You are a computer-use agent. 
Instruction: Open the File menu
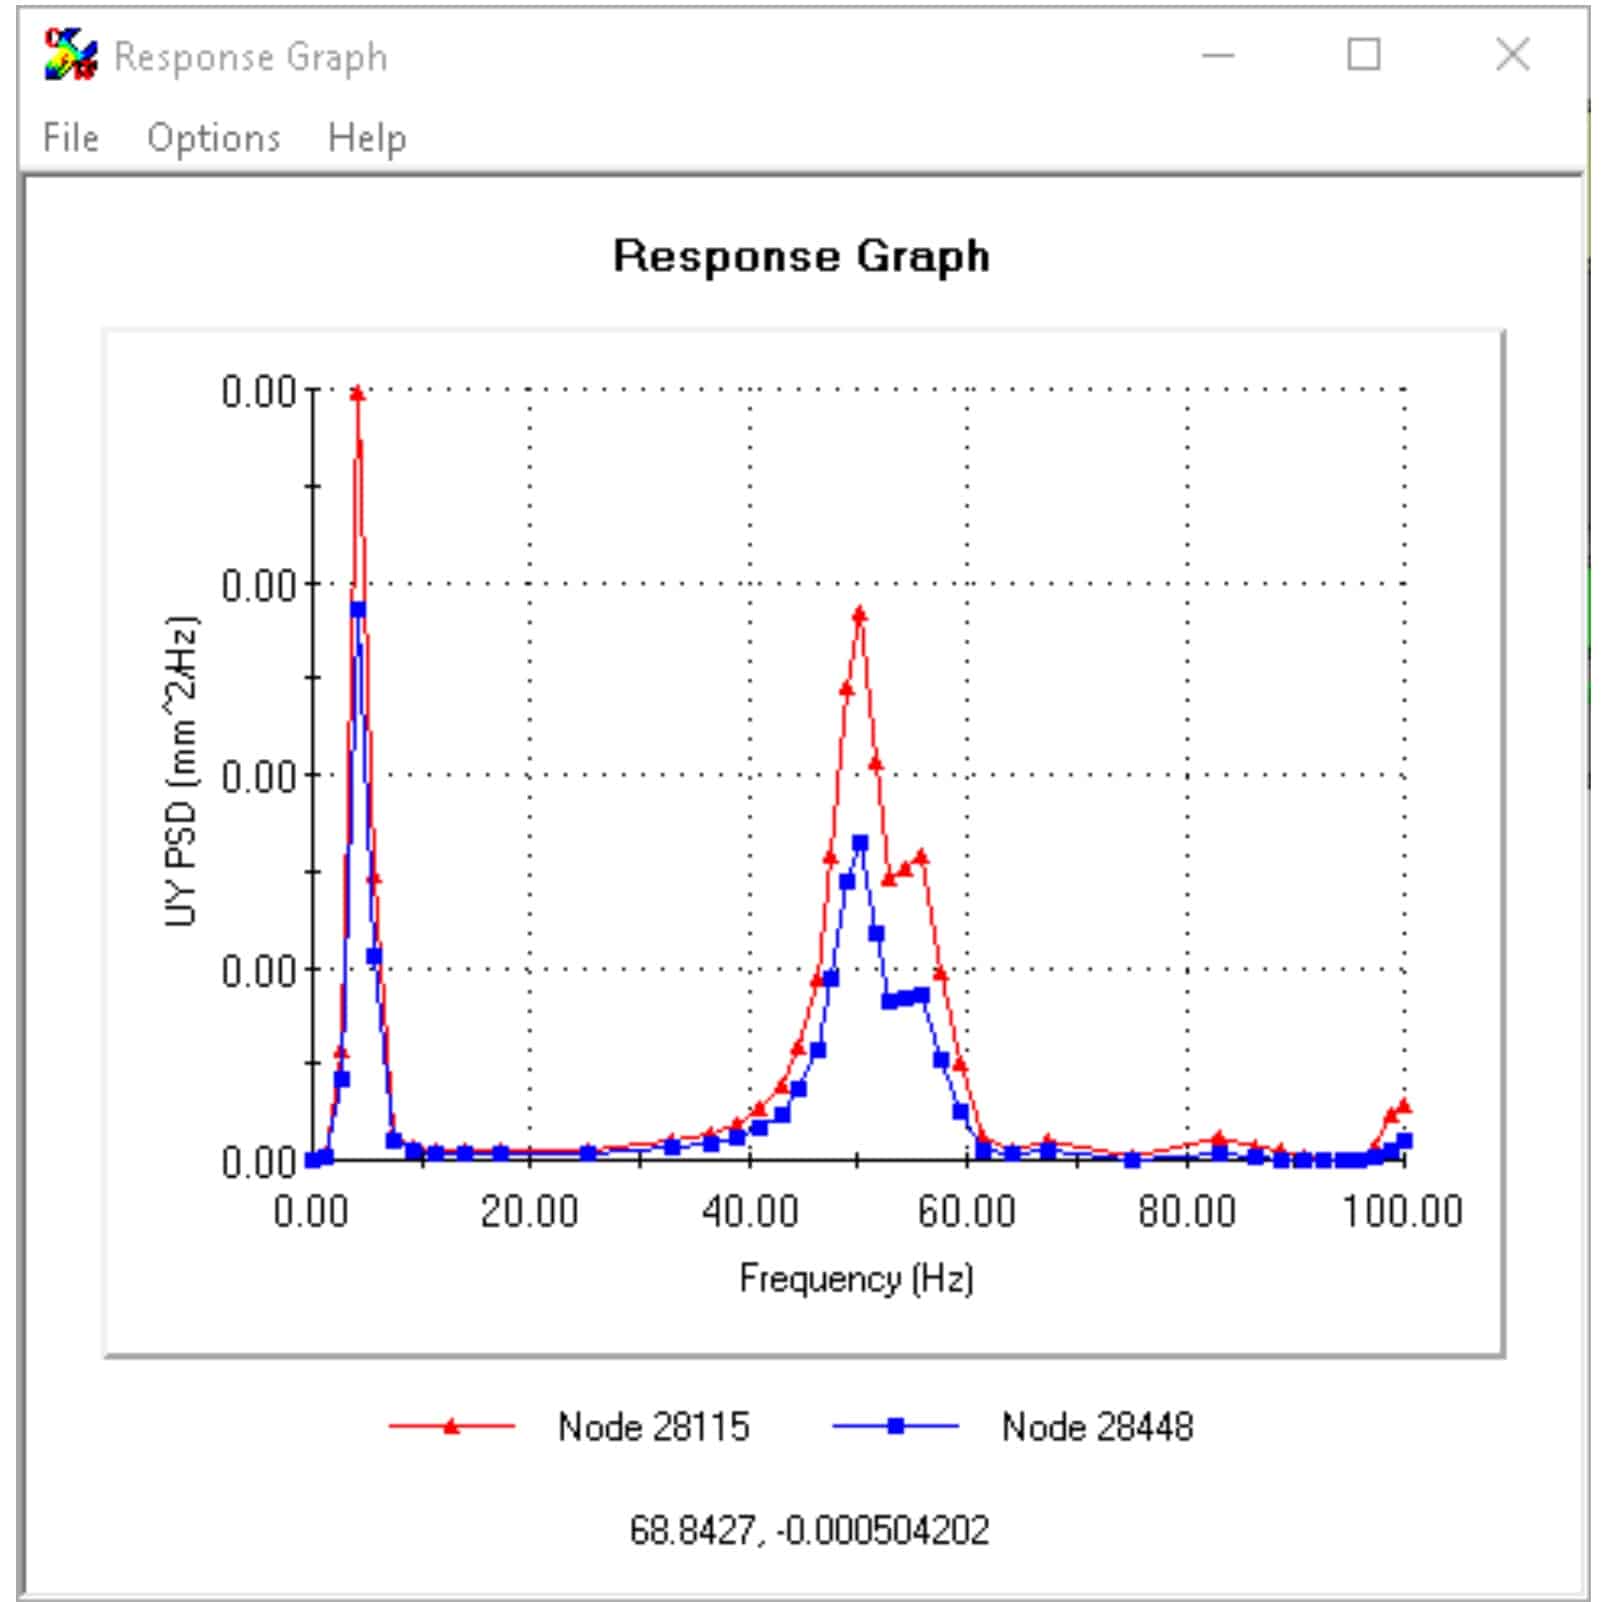[71, 138]
